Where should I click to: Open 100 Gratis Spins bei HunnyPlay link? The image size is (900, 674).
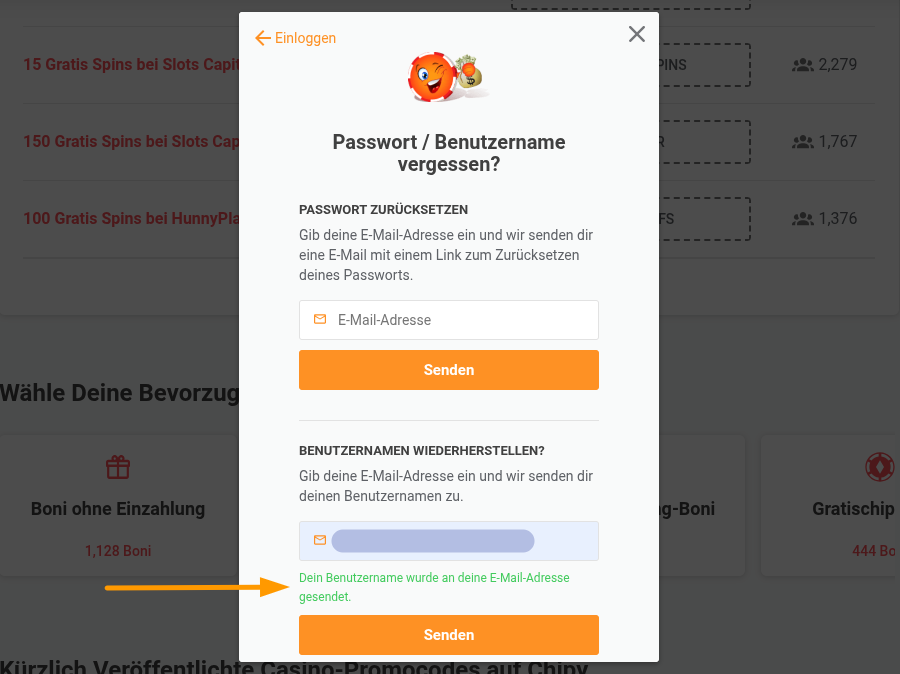click(x=131, y=218)
